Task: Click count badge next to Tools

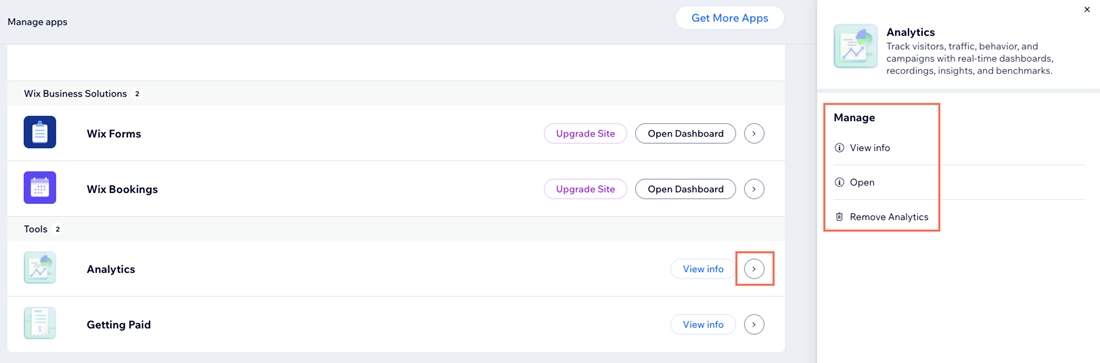Action: 58,229
